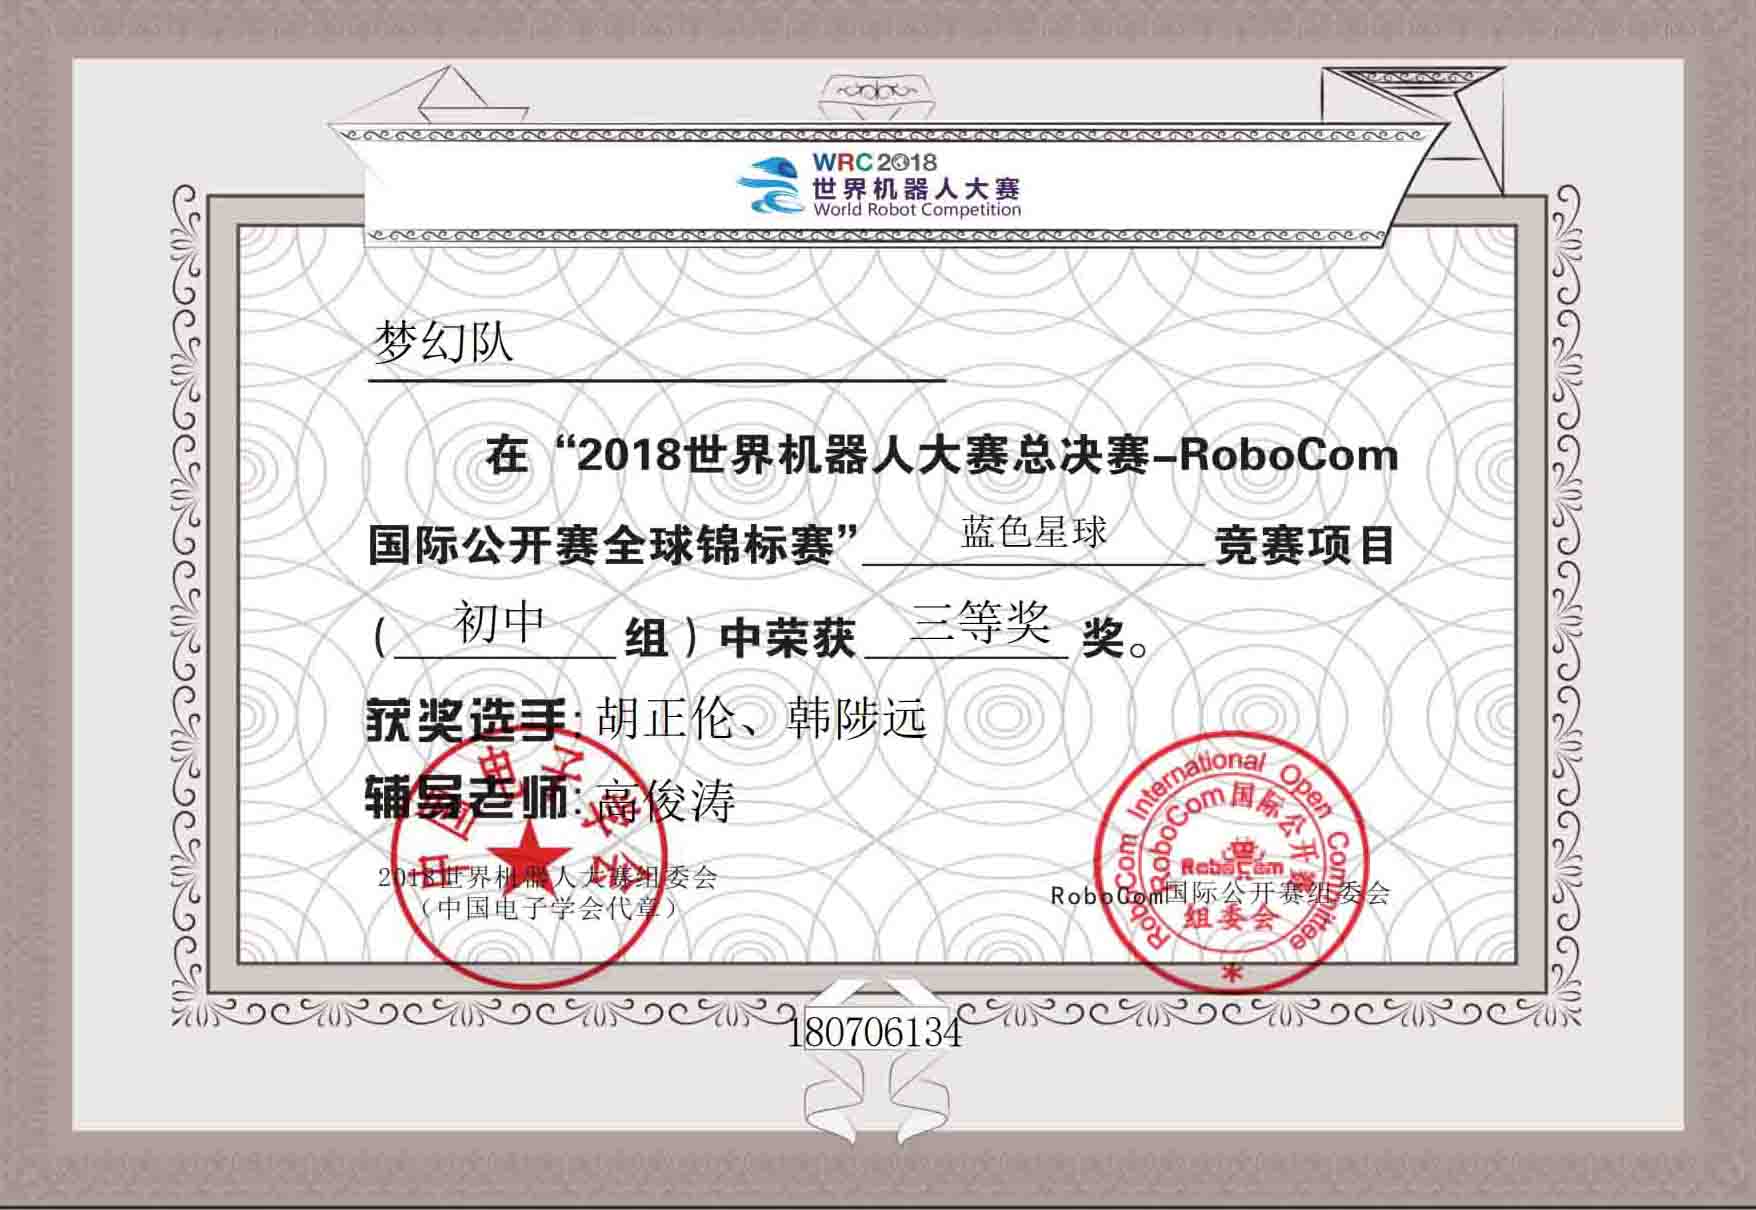Click the winners' names 胡正伦、韩陟远
Screen dimensions: 1756x1210
coord(760,718)
